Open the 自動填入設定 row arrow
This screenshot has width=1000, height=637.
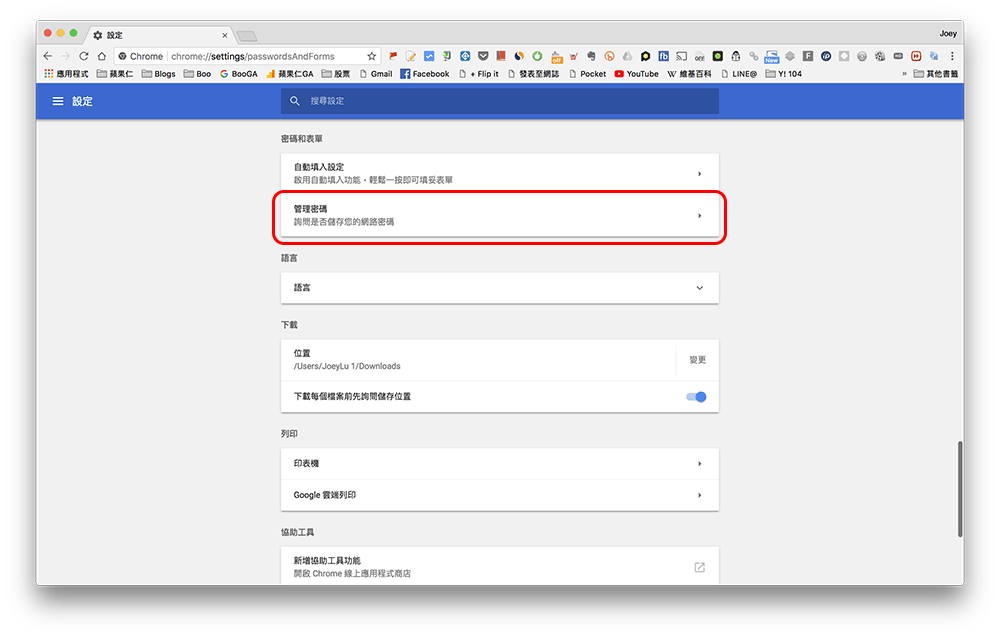[700, 173]
